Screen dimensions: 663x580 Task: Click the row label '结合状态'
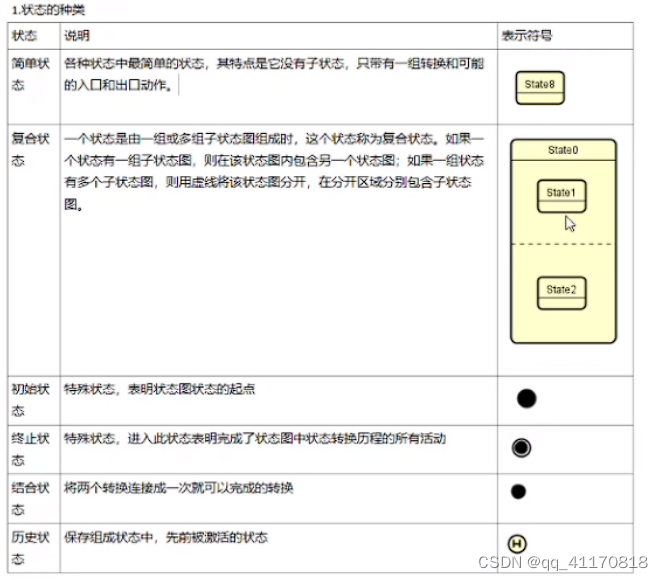[30, 498]
